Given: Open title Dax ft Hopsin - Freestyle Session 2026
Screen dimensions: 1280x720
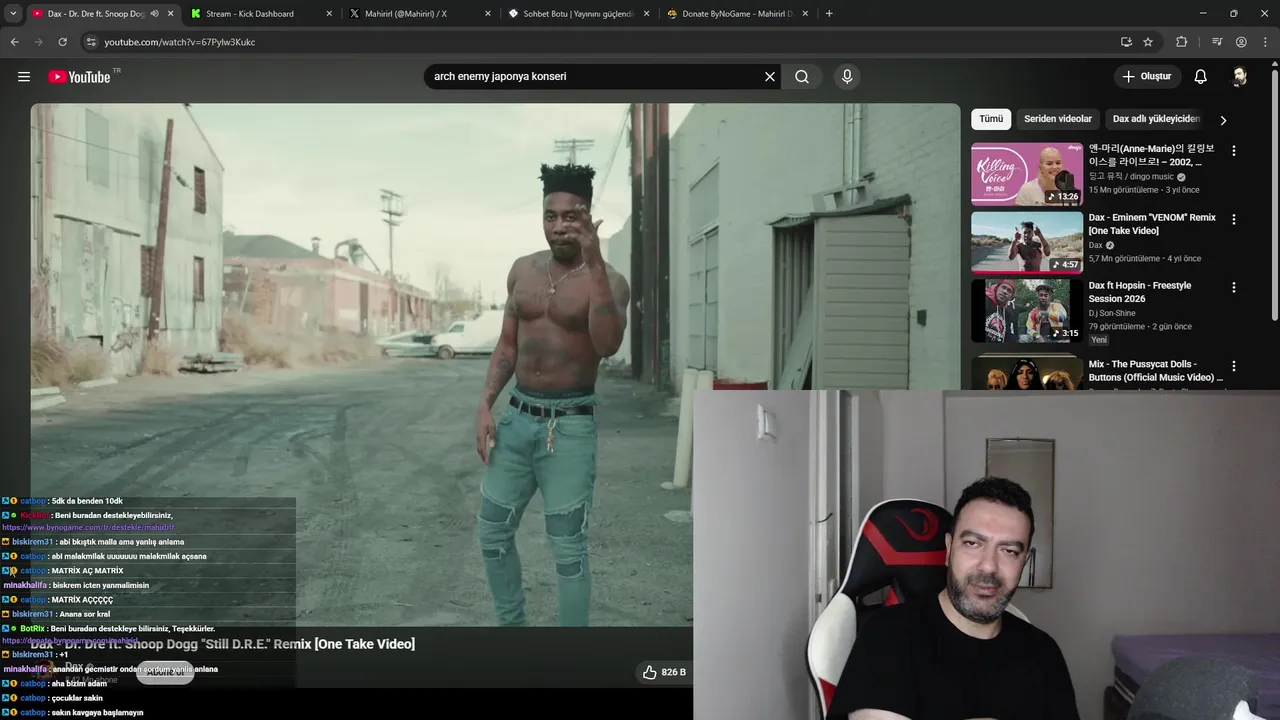Looking at the screenshot, I should click(1140, 292).
